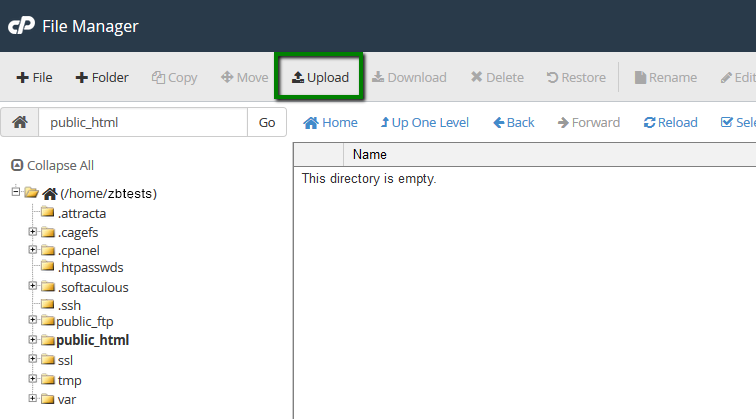The width and height of the screenshot is (756, 419).
Task: Create a new folder with +Folder
Action: [x=102, y=77]
